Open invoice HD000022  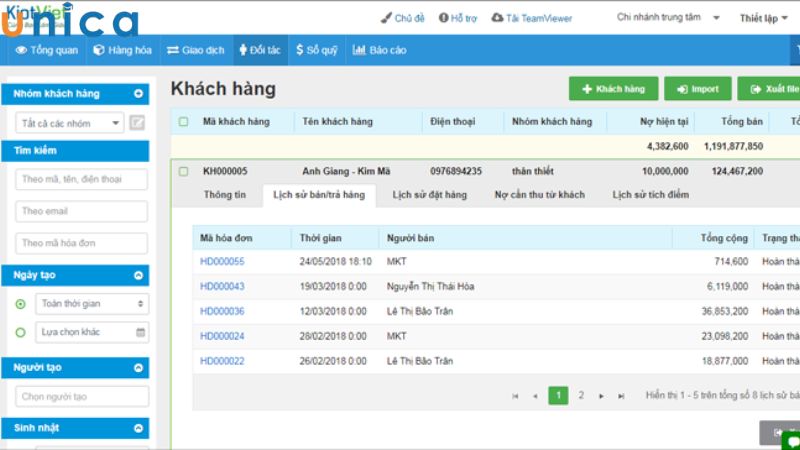pyautogui.click(x=222, y=361)
